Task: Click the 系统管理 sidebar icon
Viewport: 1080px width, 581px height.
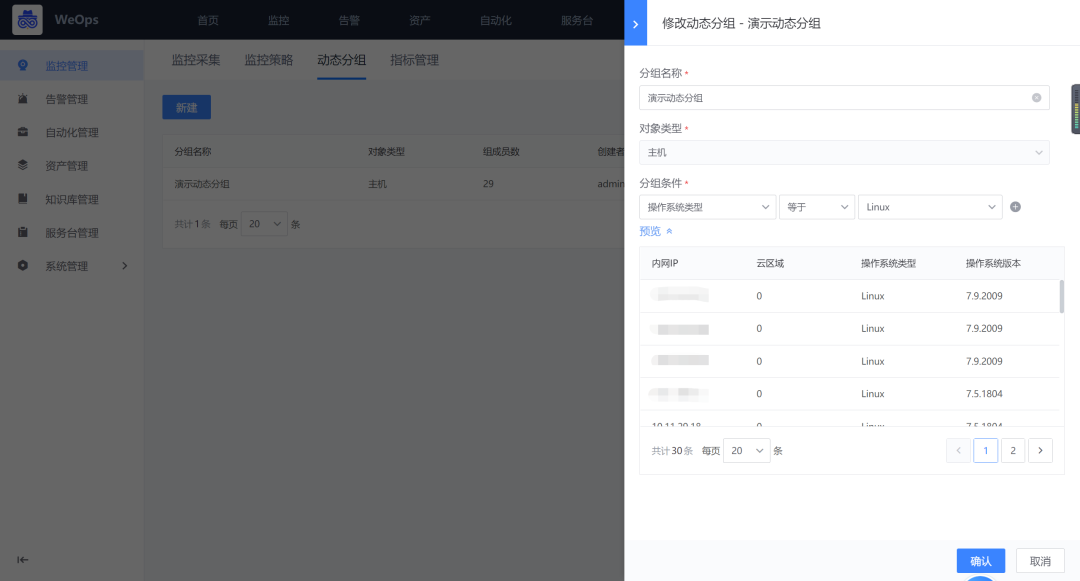Action: coord(23,266)
